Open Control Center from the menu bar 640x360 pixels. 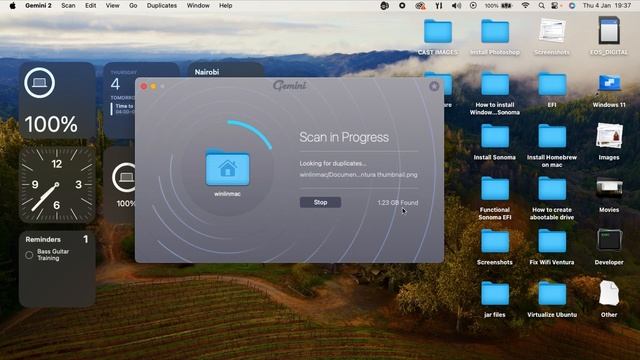[555, 5]
